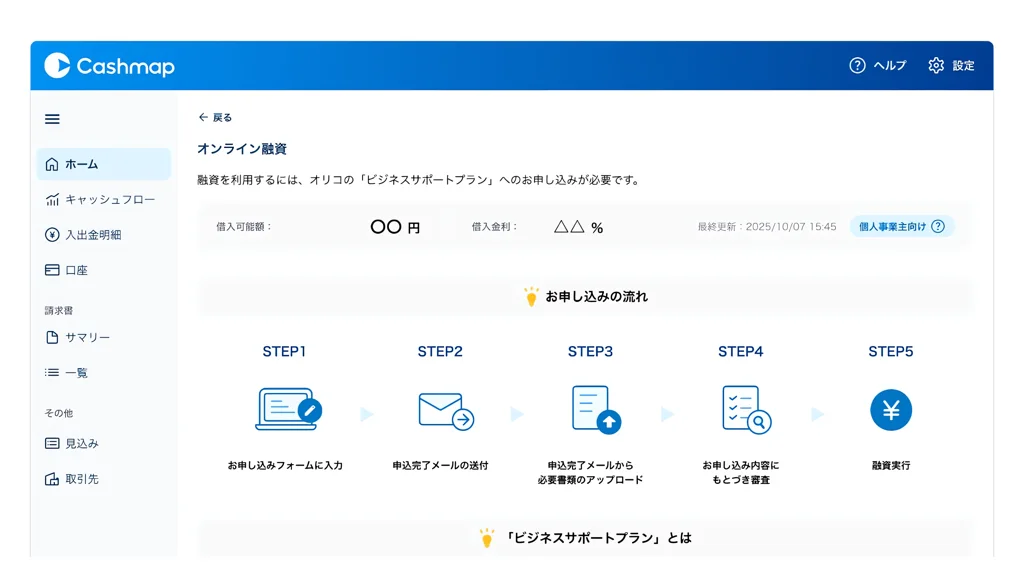This screenshot has width=1024, height=576.
Task: Click the STEP1 laptop form icon
Action: coord(288,409)
